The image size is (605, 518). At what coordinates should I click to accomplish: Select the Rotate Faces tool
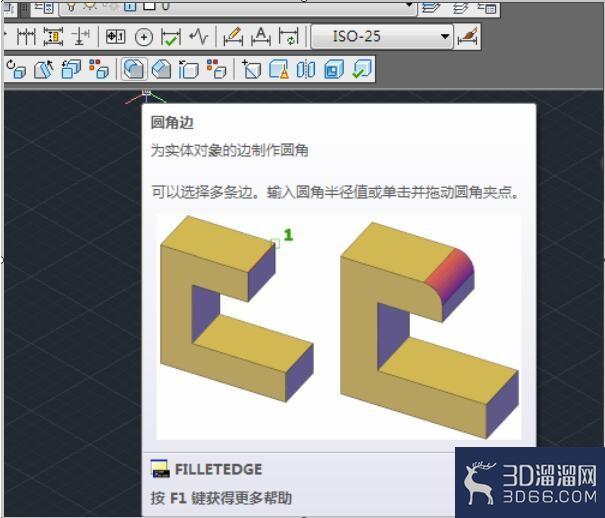point(17,69)
